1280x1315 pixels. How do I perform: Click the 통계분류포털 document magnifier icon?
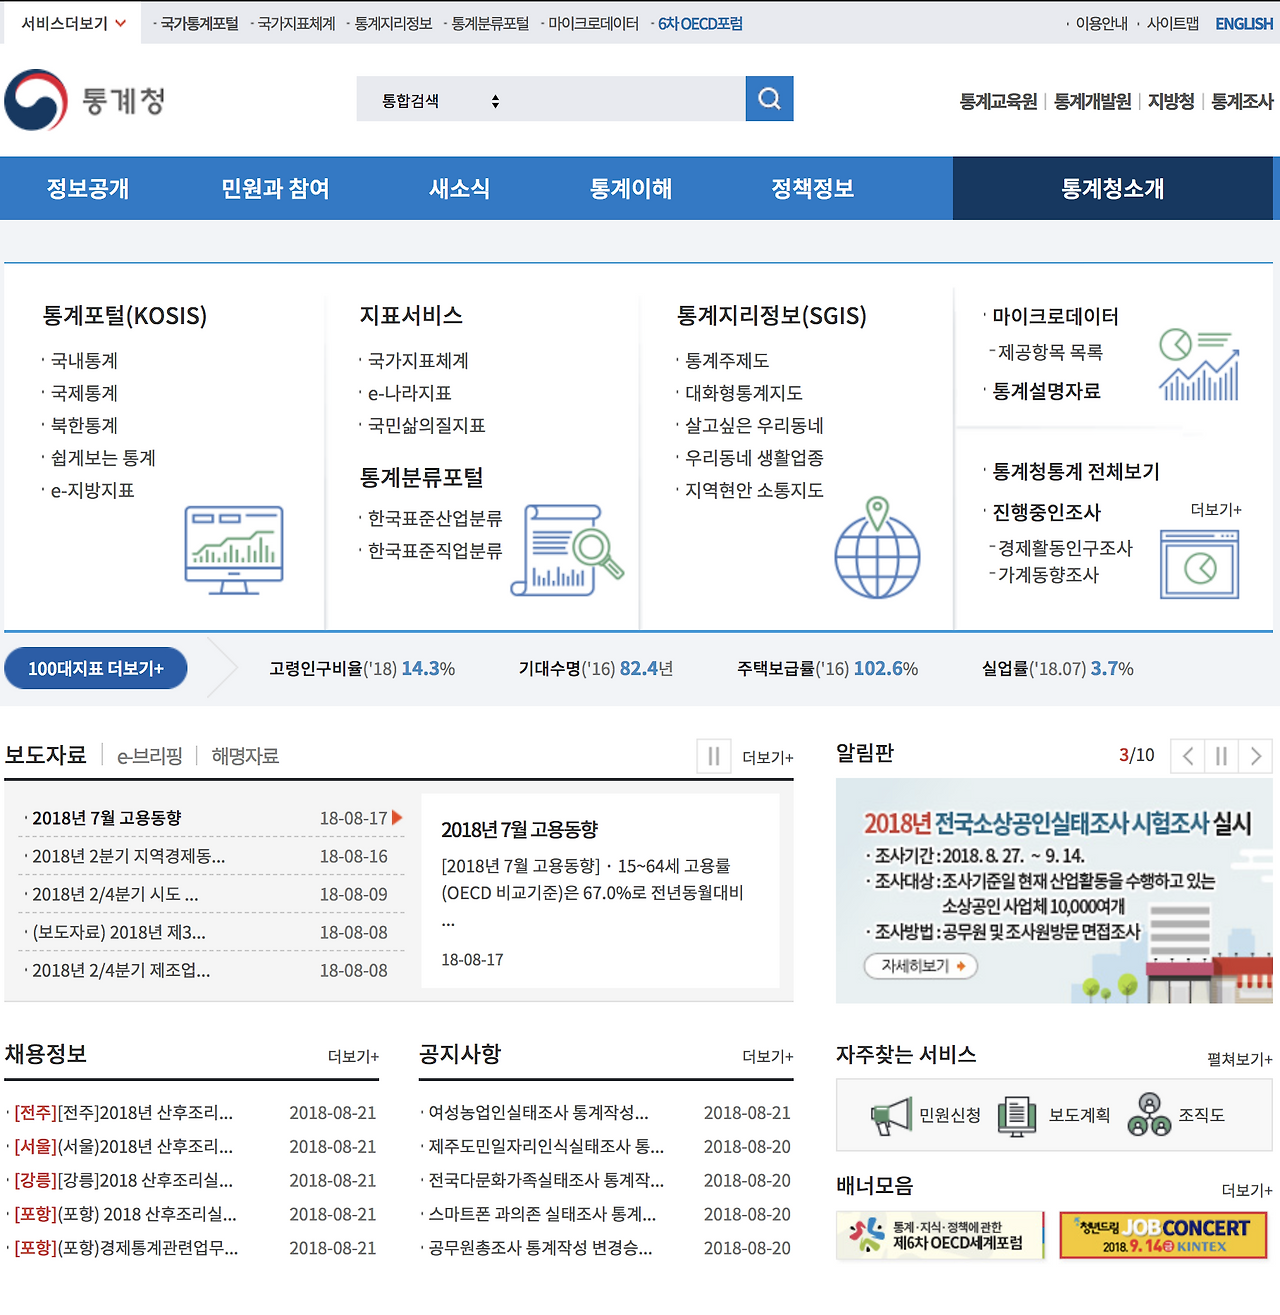coord(566,548)
